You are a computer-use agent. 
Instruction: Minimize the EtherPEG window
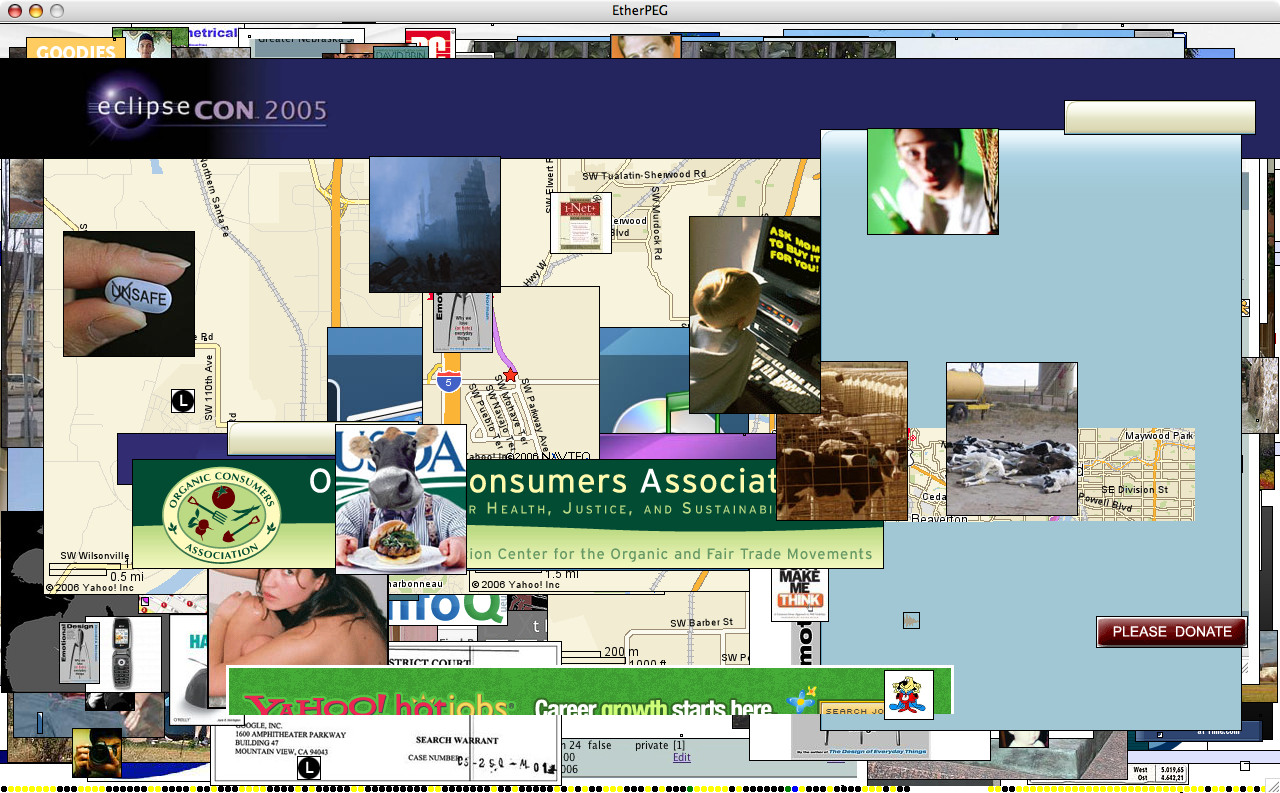pos(36,11)
